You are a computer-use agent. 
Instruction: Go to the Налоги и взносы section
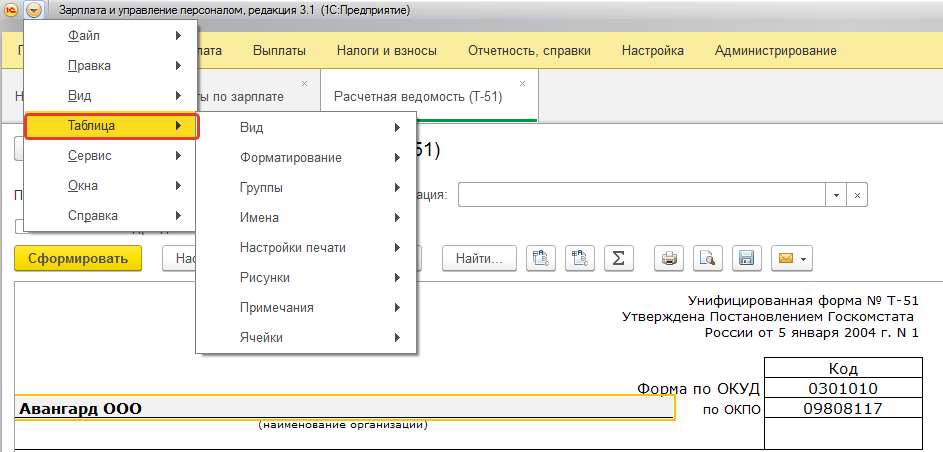(386, 51)
